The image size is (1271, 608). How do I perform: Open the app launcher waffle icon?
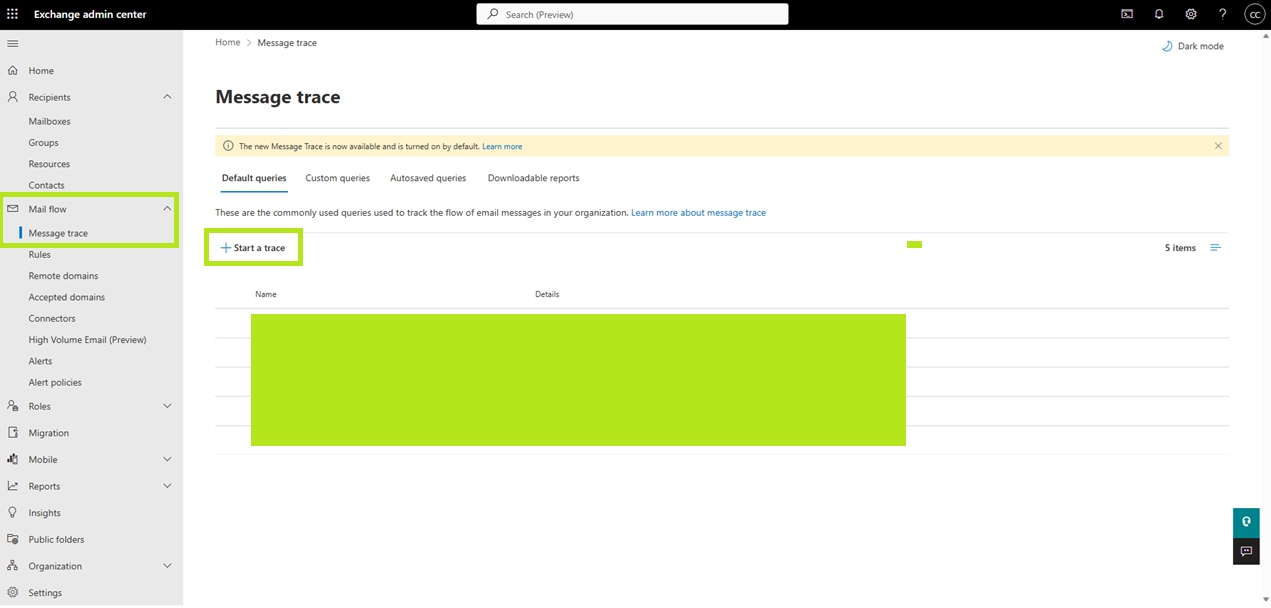click(x=13, y=14)
